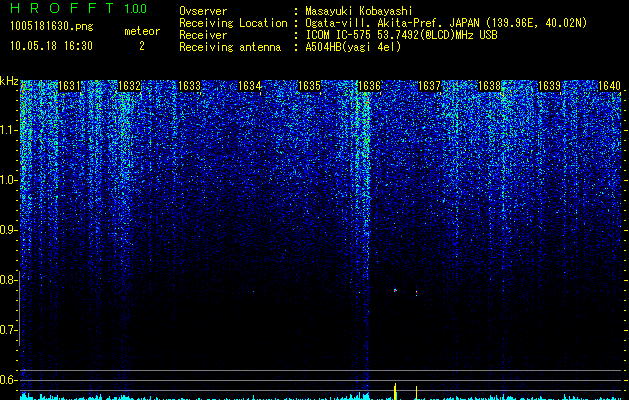Click the version number 1.0.0
This screenshot has height=400, width=629.
[135, 9]
